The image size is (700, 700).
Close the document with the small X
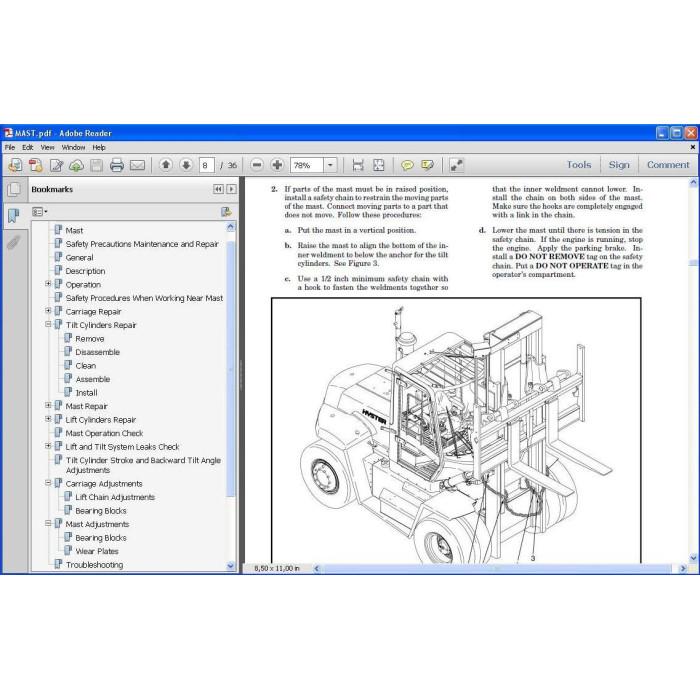tap(692, 147)
